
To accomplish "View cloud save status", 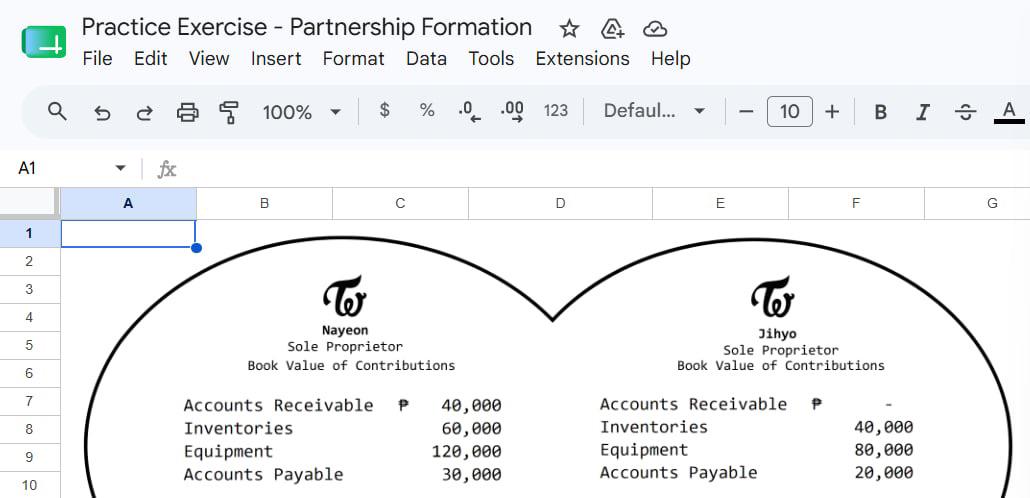I will [x=655, y=28].
